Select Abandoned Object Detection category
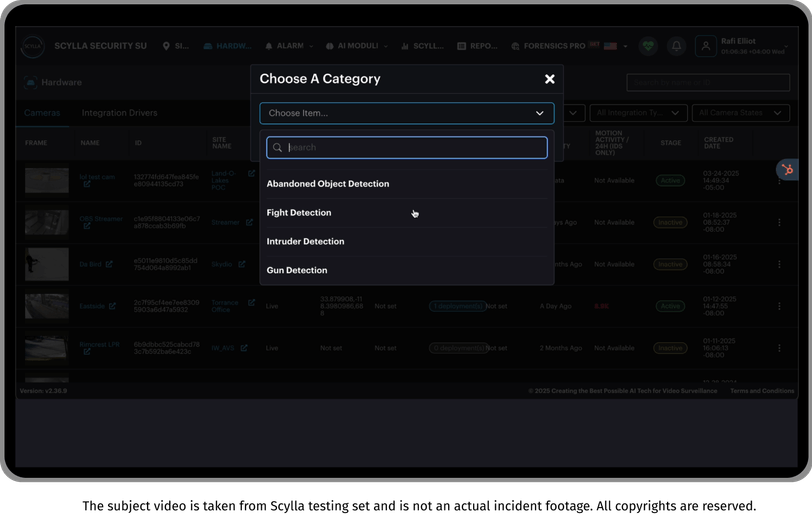Screen dimensions: 812x519 [407, 184]
